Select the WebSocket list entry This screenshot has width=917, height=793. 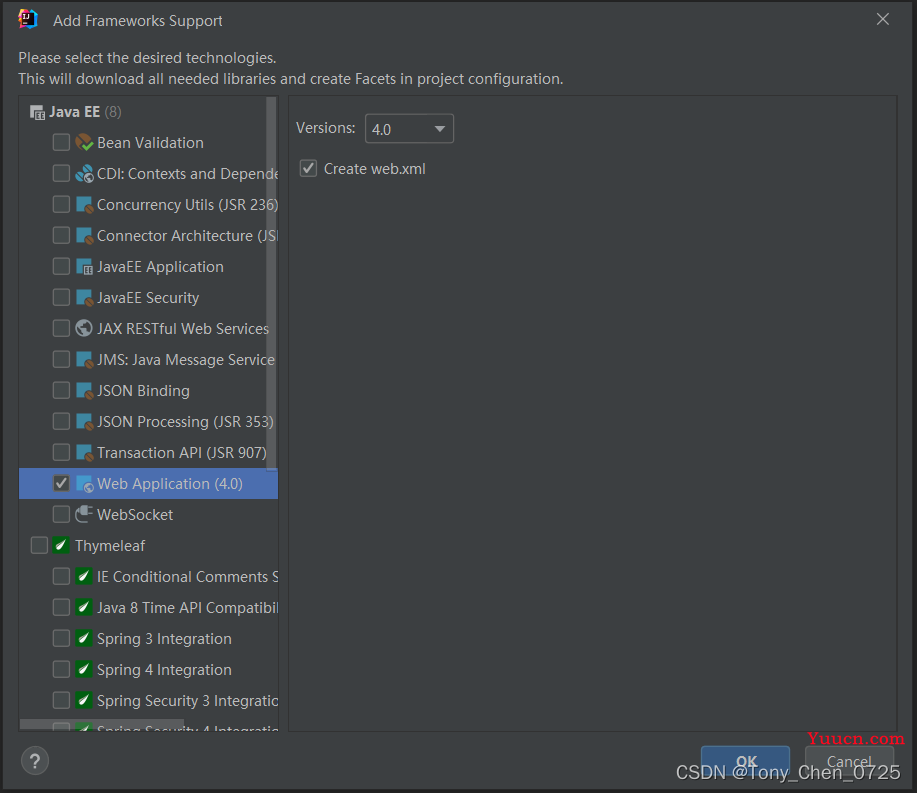click(x=149, y=514)
